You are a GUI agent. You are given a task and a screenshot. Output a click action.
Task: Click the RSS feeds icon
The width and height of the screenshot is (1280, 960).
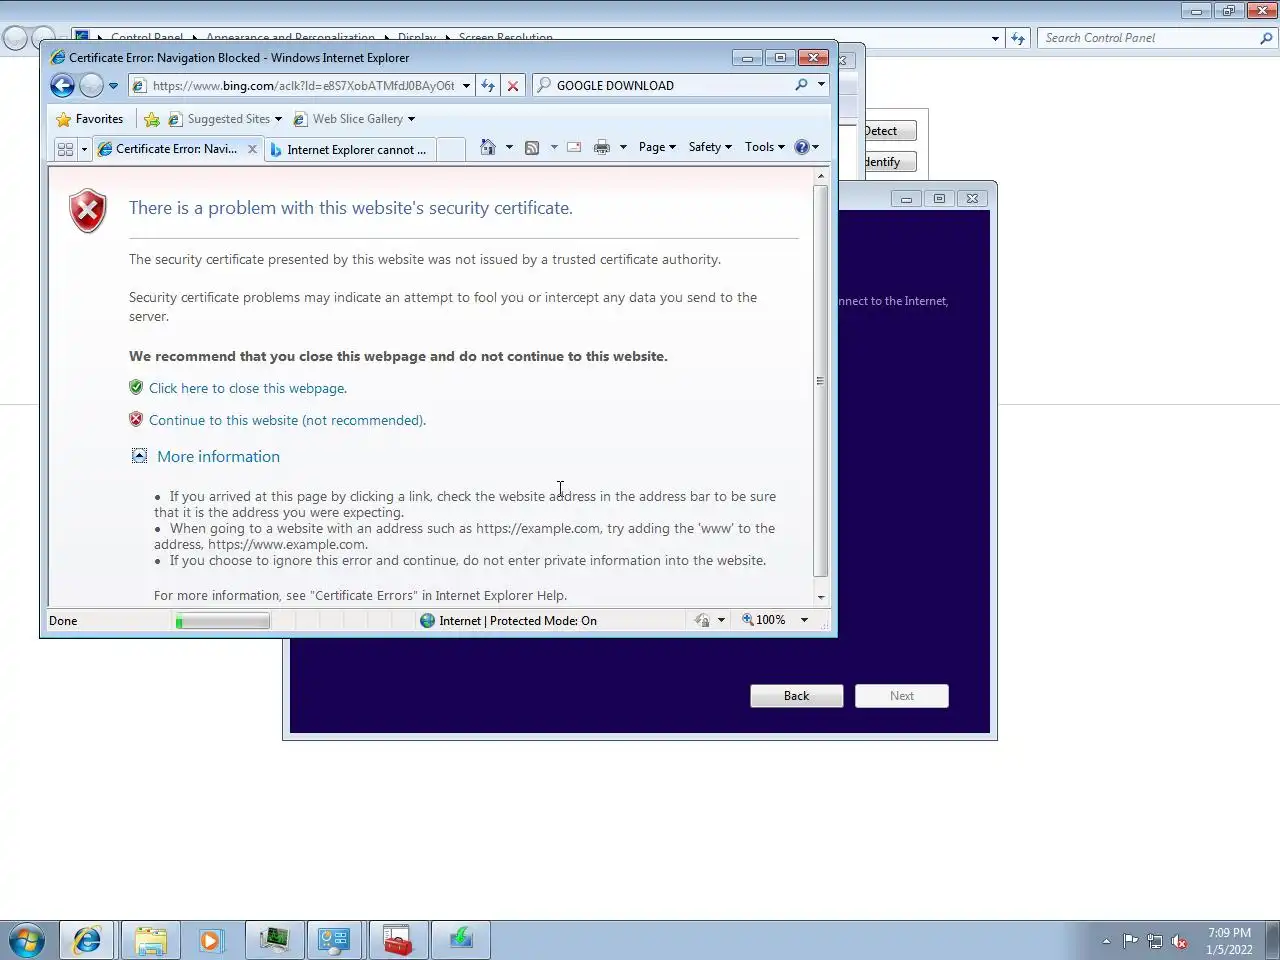click(x=532, y=147)
